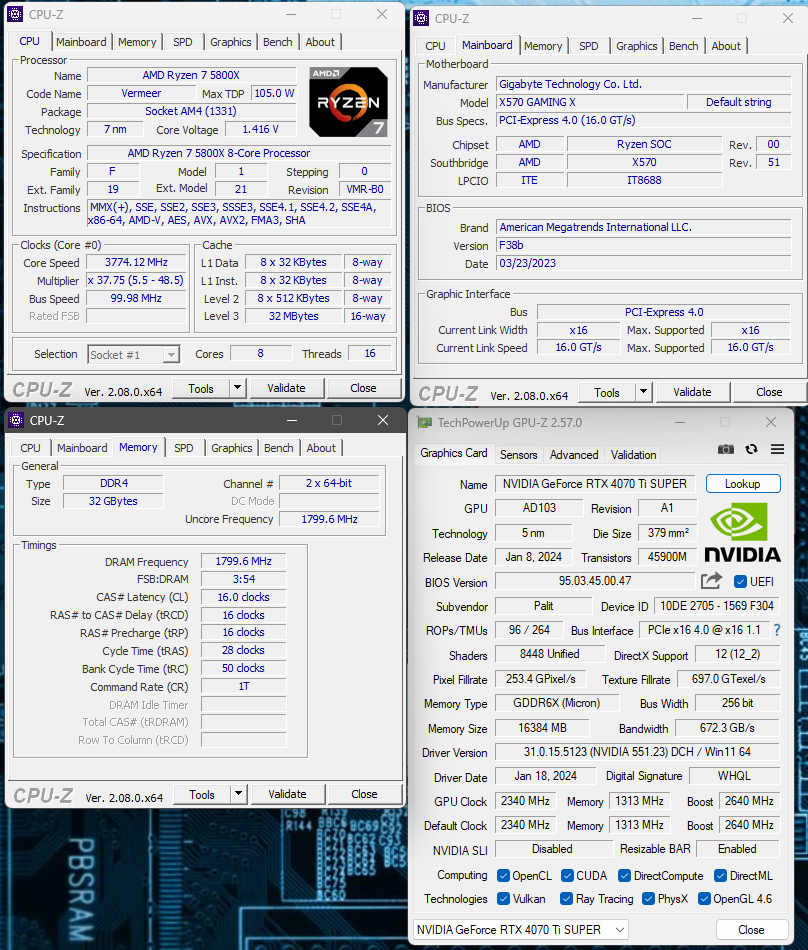Image resolution: width=808 pixels, height=950 pixels.
Task: Toggle the PhysX checkbox
Action: [x=648, y=899]
